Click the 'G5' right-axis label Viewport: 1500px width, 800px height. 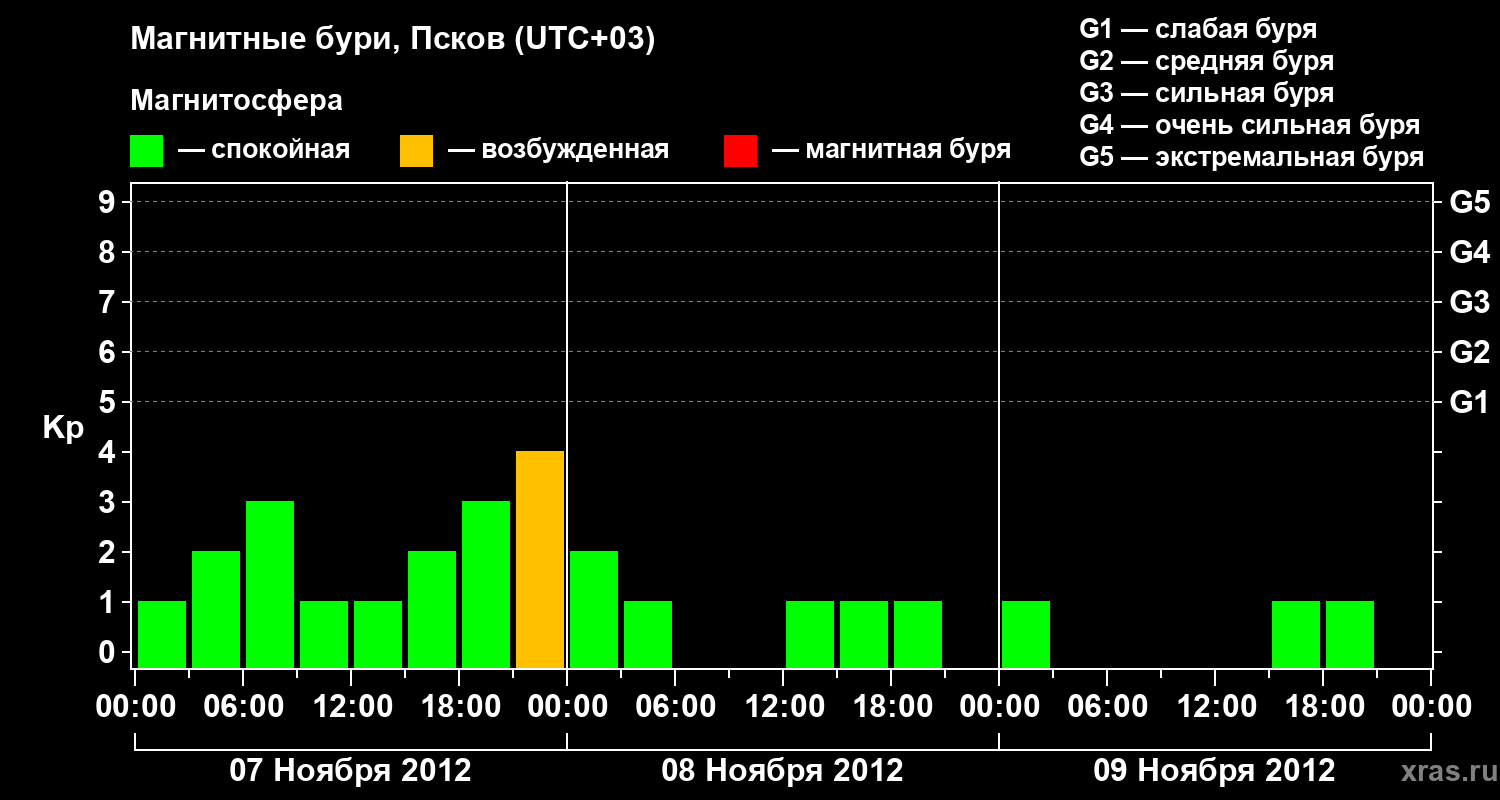coord(1469,202)
